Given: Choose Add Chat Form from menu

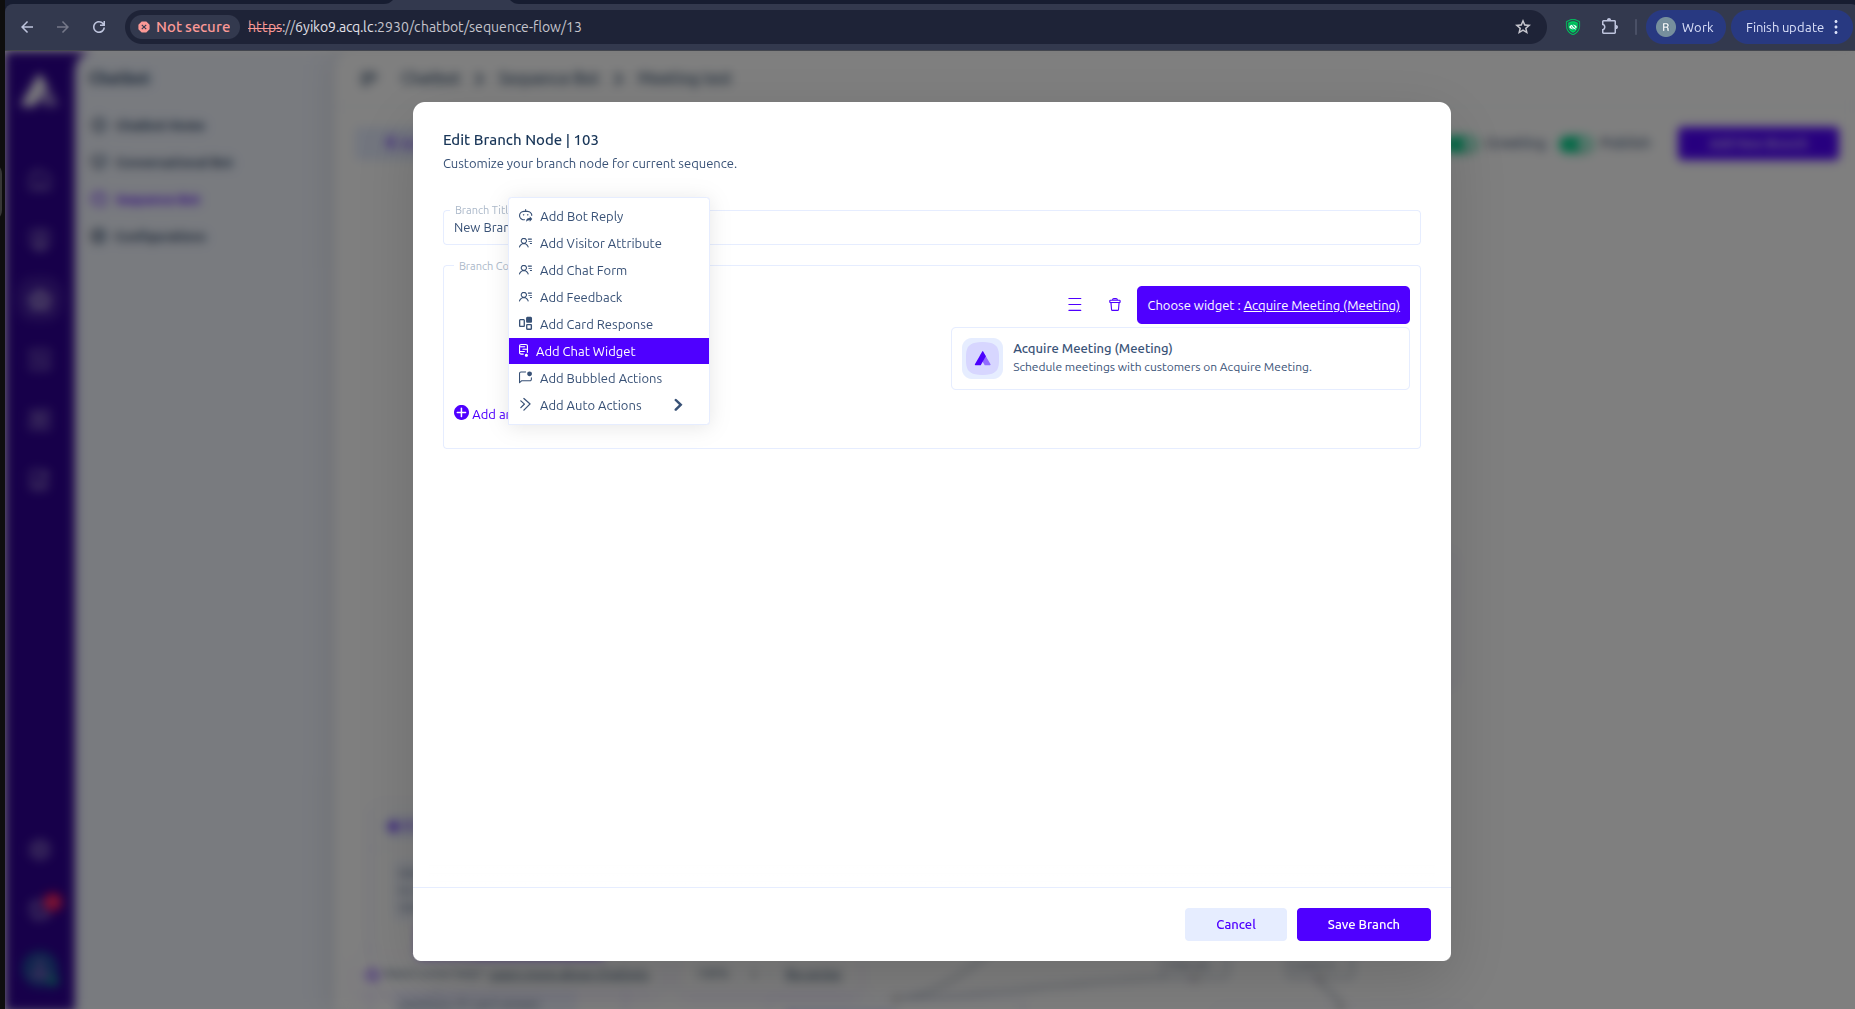Looking at the screenshot, I should pyautogui.click(x=609, y=270).
